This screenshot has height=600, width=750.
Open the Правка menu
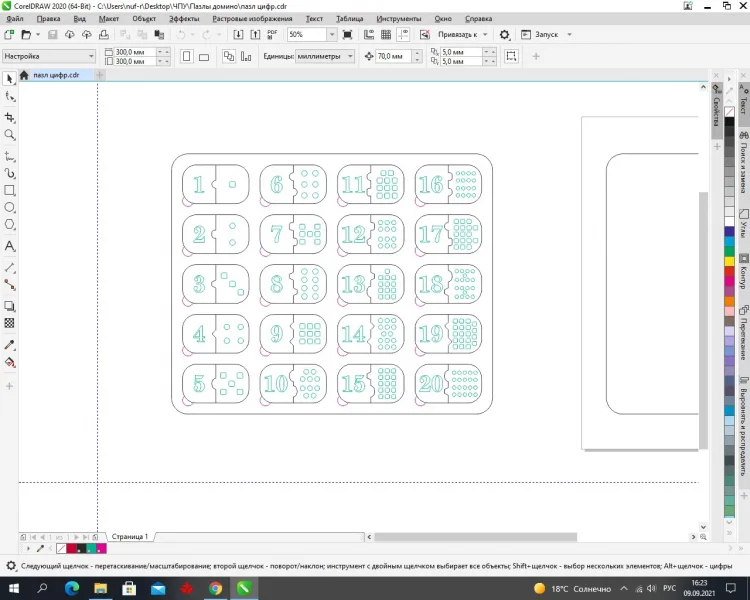[x=48, y=19]
